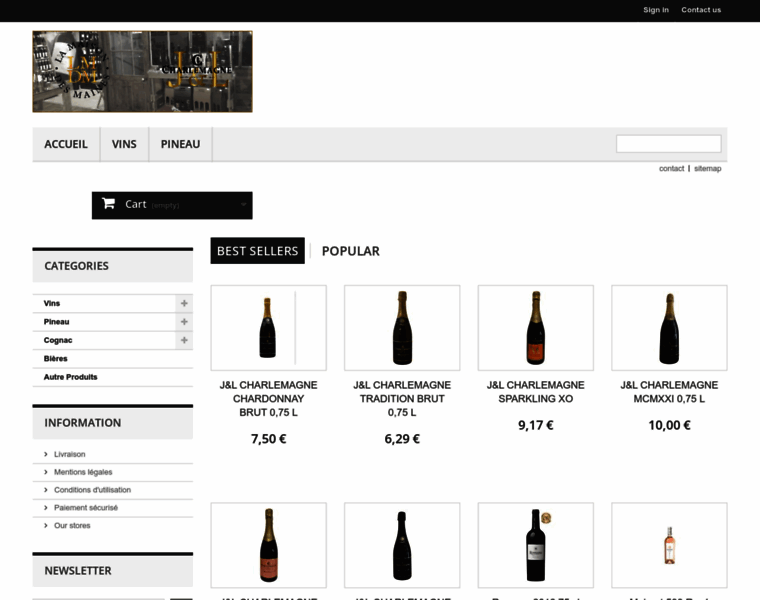Open the Bières category
The image size is (760, 600).
pos(55,359)
